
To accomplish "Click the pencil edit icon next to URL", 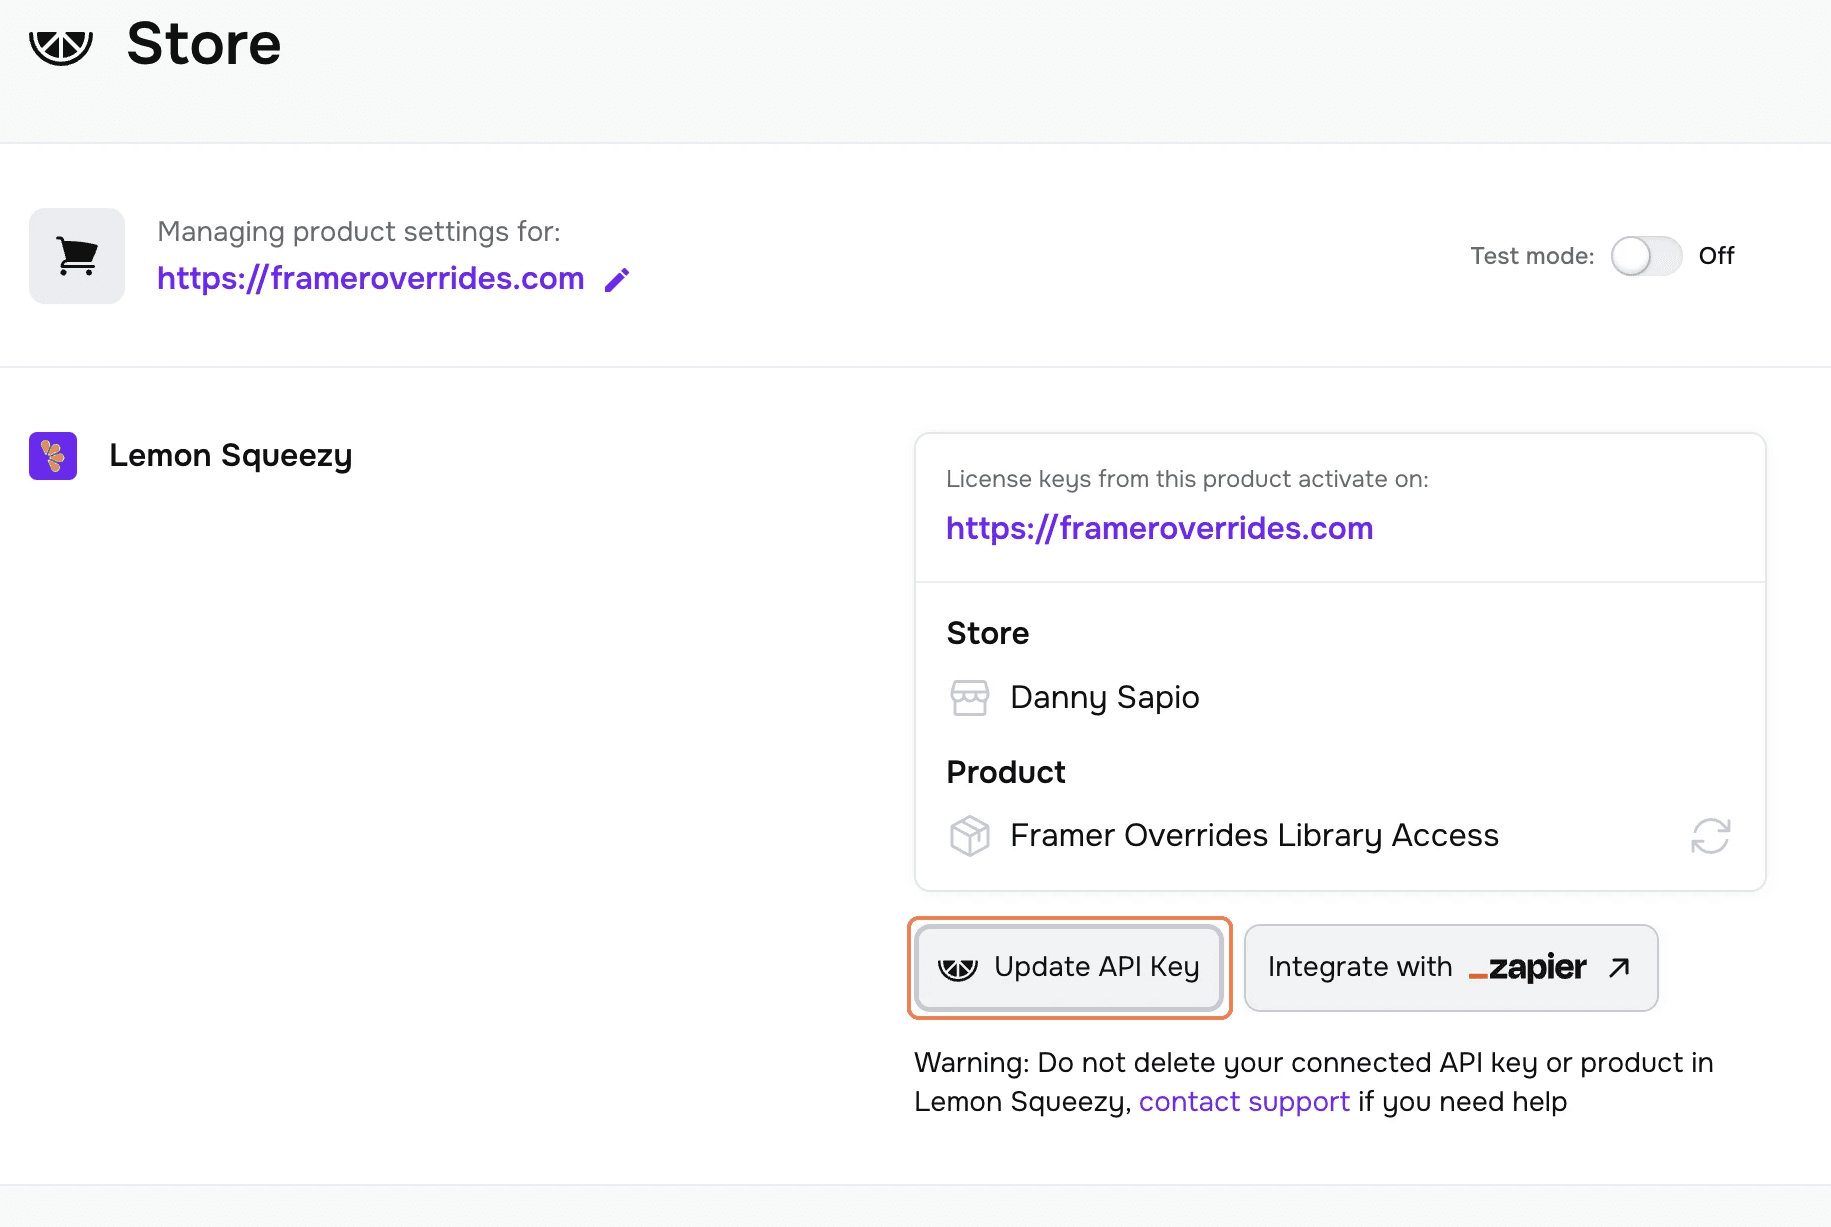I will pos(617,280).
